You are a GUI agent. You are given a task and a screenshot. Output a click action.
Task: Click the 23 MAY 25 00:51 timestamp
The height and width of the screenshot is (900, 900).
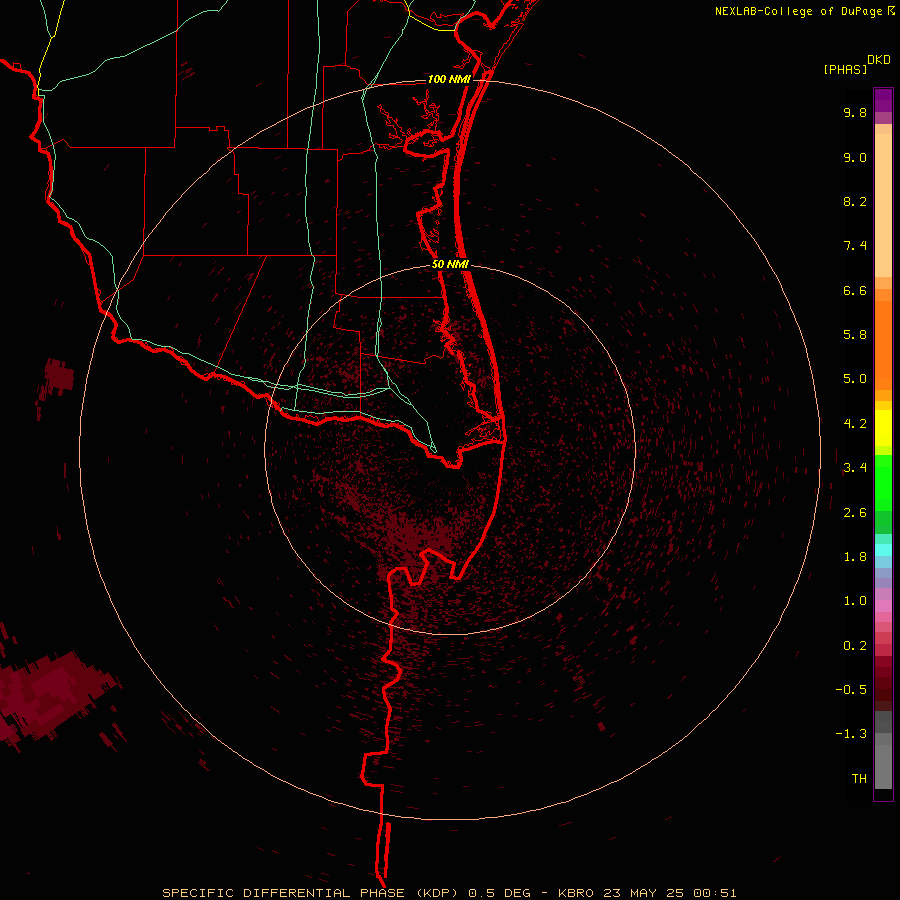(670, 893)
